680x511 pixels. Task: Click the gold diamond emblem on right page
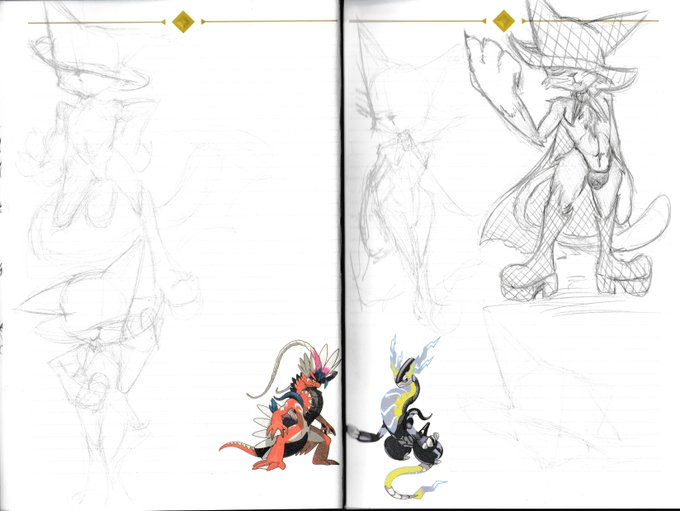(x=504, y=21)
